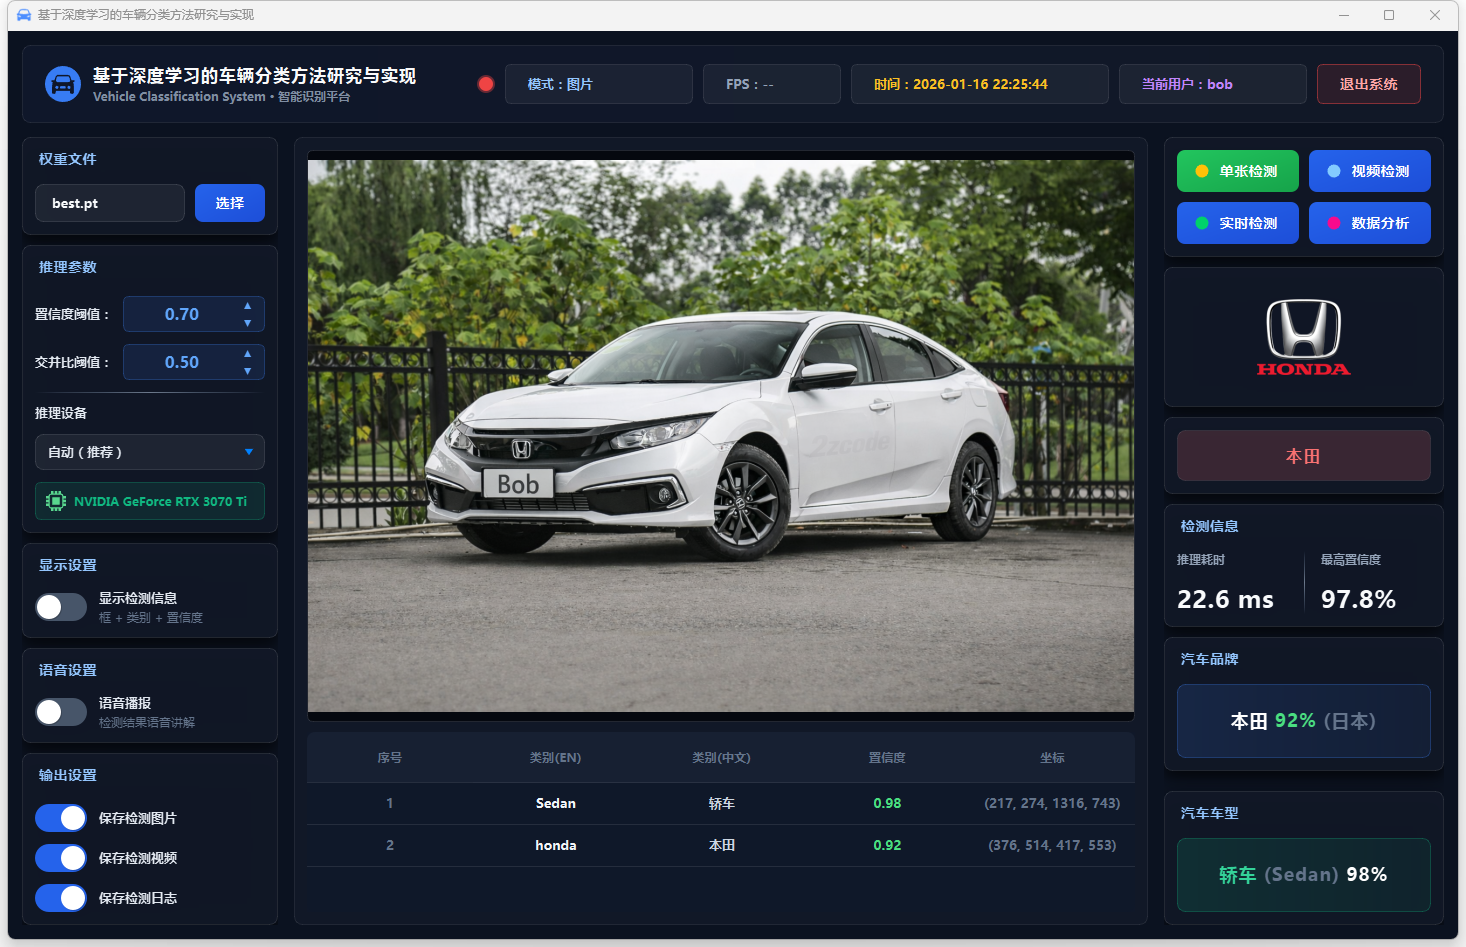Decrease IoU threshold with down arrow
The height and width of the screenshot is (947, 1466).
tap(247, 371)
